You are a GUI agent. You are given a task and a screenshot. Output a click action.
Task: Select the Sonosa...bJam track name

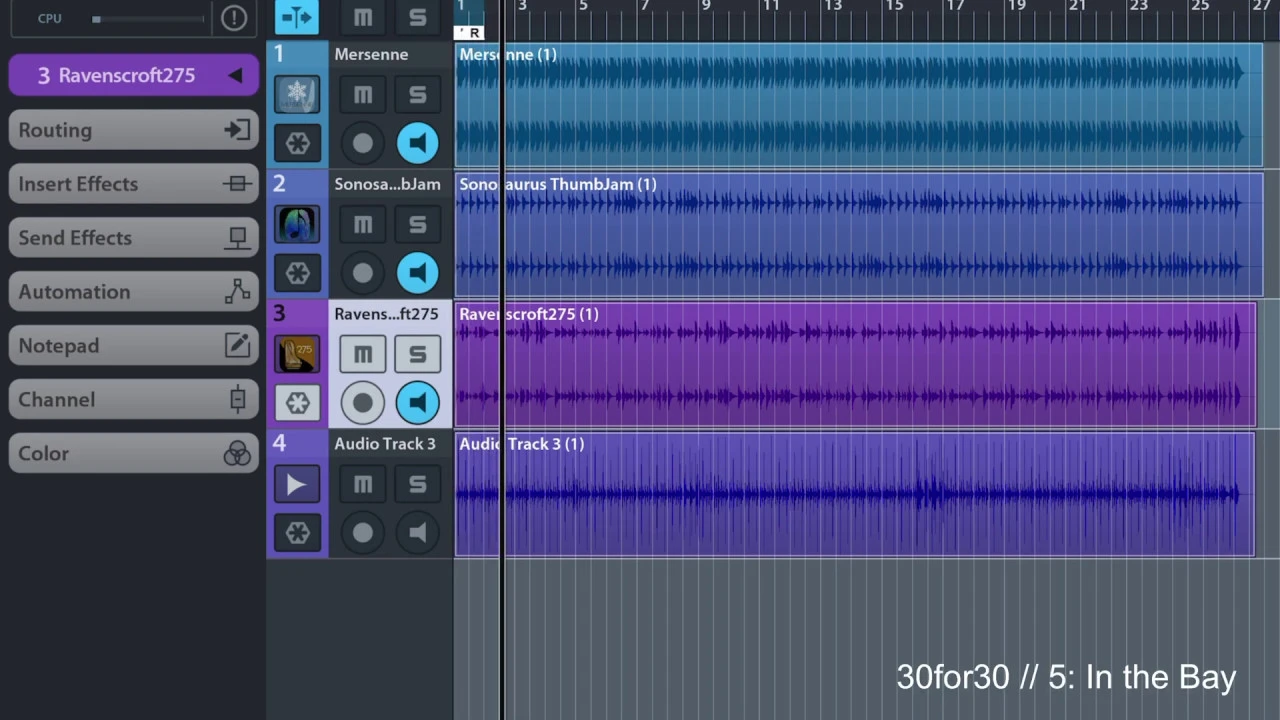pyautogui.click(x=387, y=184)
